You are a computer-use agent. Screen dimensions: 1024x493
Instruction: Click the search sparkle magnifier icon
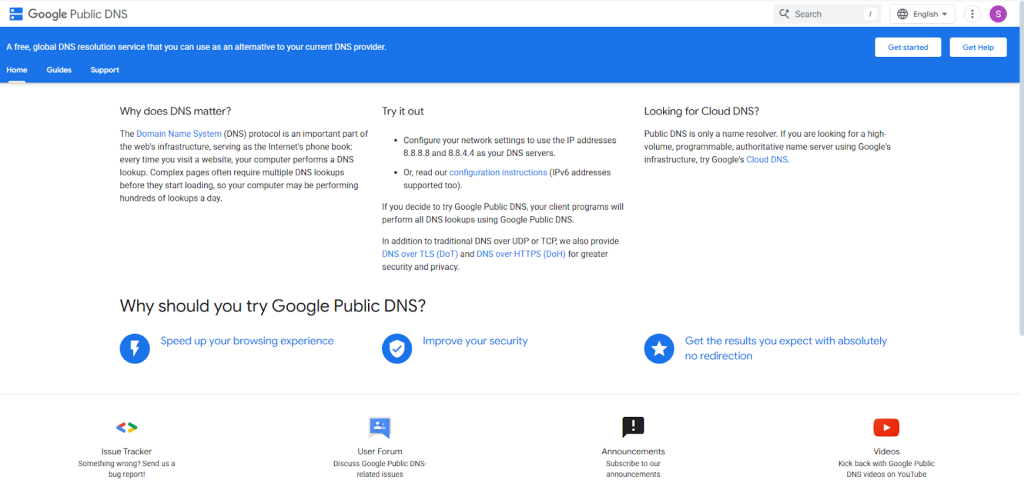(x=784, y=14)
